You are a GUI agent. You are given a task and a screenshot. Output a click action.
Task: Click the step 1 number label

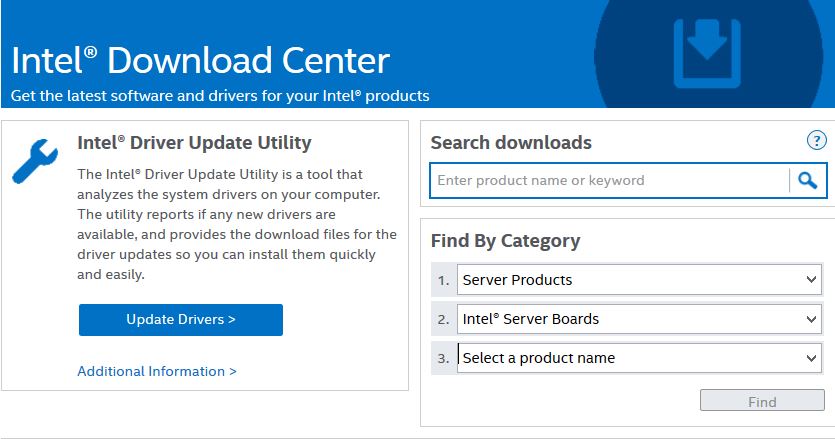444,280
